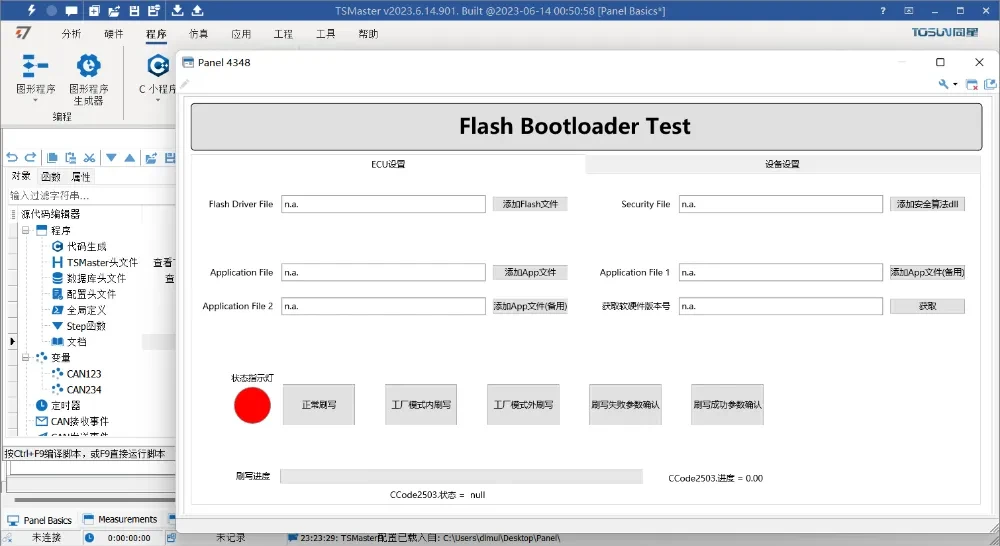Open the wrench settings icon in Panel 4348
1000x546 pixels.
pos(943,85)
